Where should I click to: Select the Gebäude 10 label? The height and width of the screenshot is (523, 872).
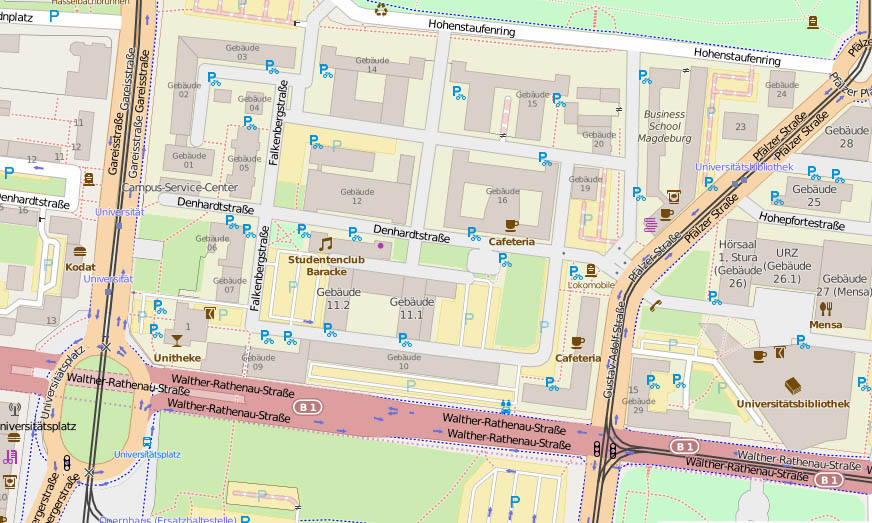pos(404,362)
